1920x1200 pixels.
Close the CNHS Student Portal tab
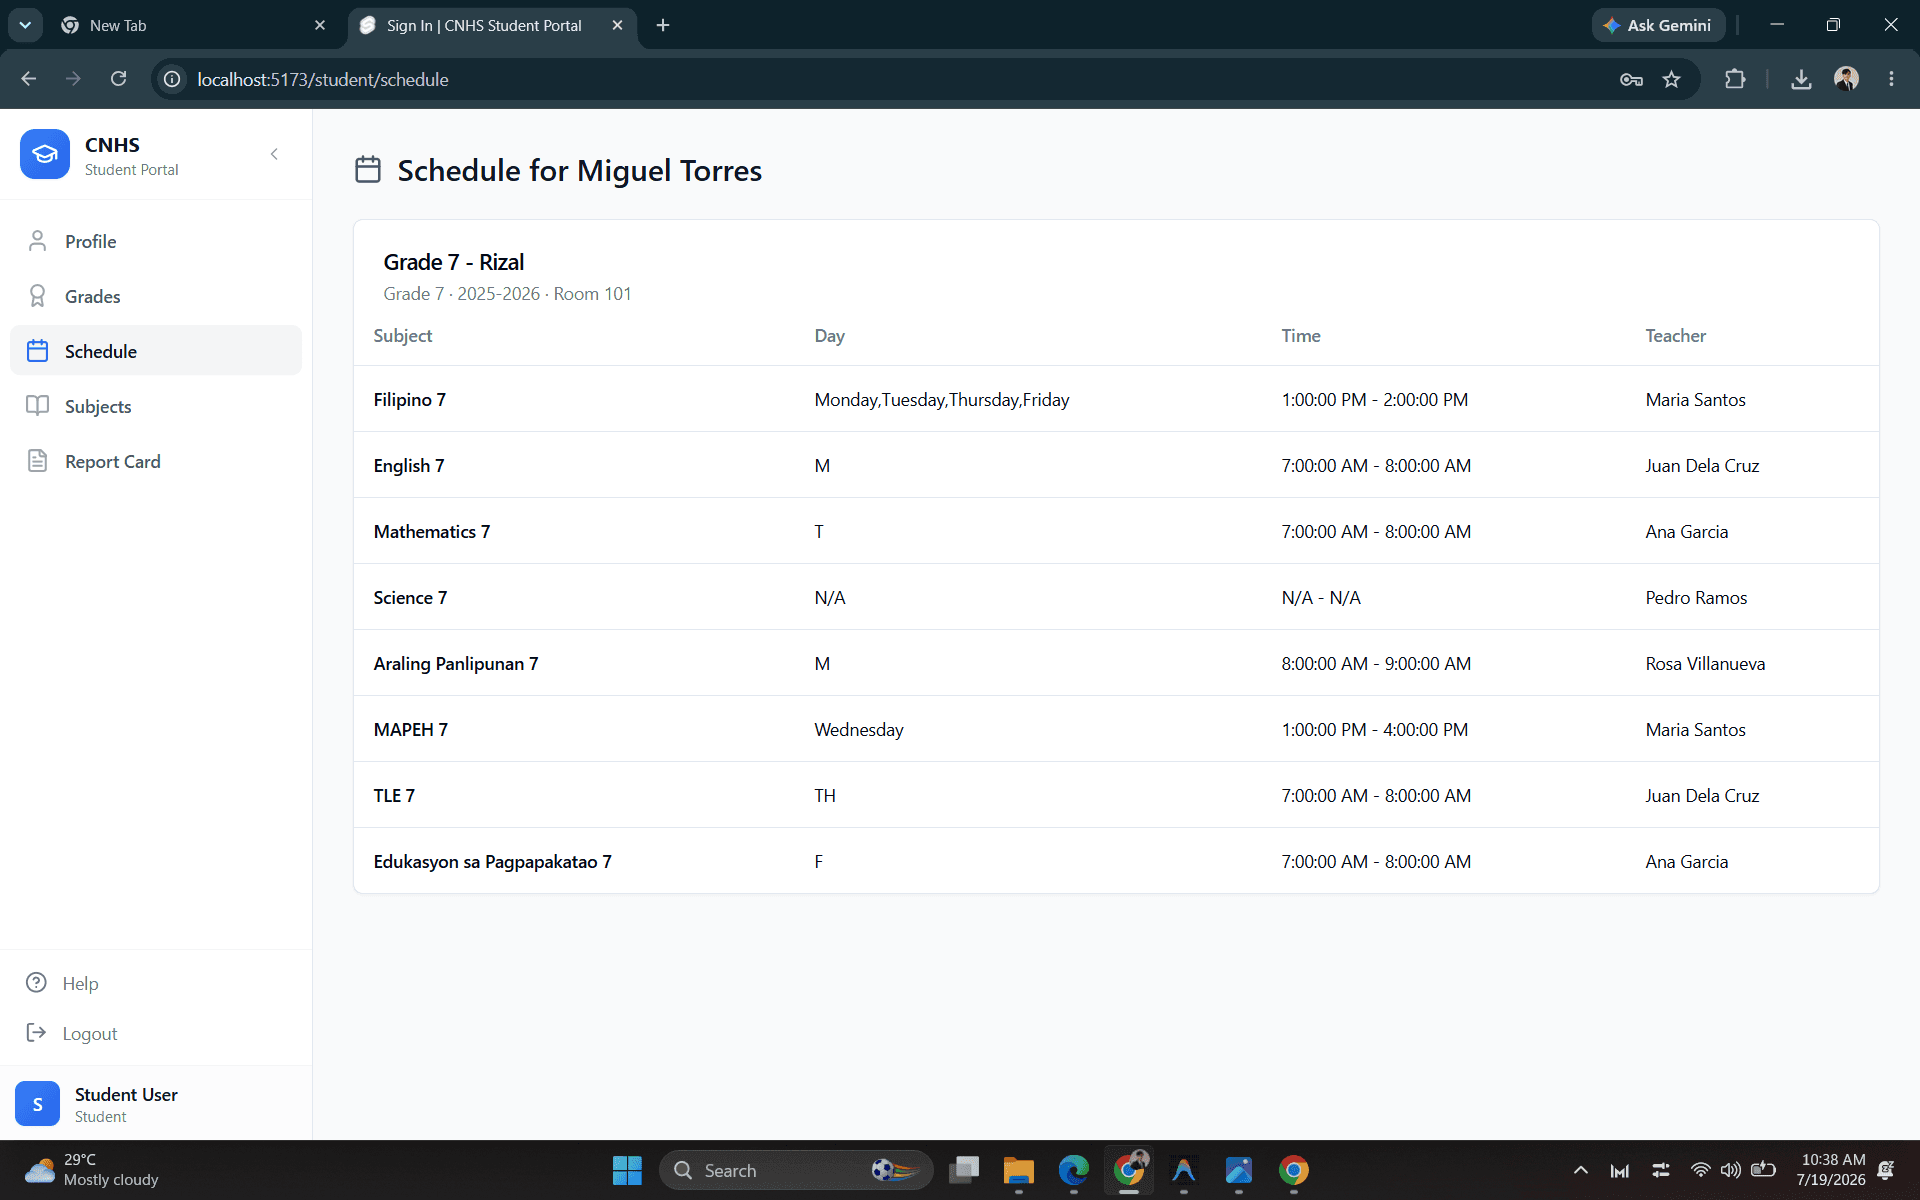click(617, 25)
